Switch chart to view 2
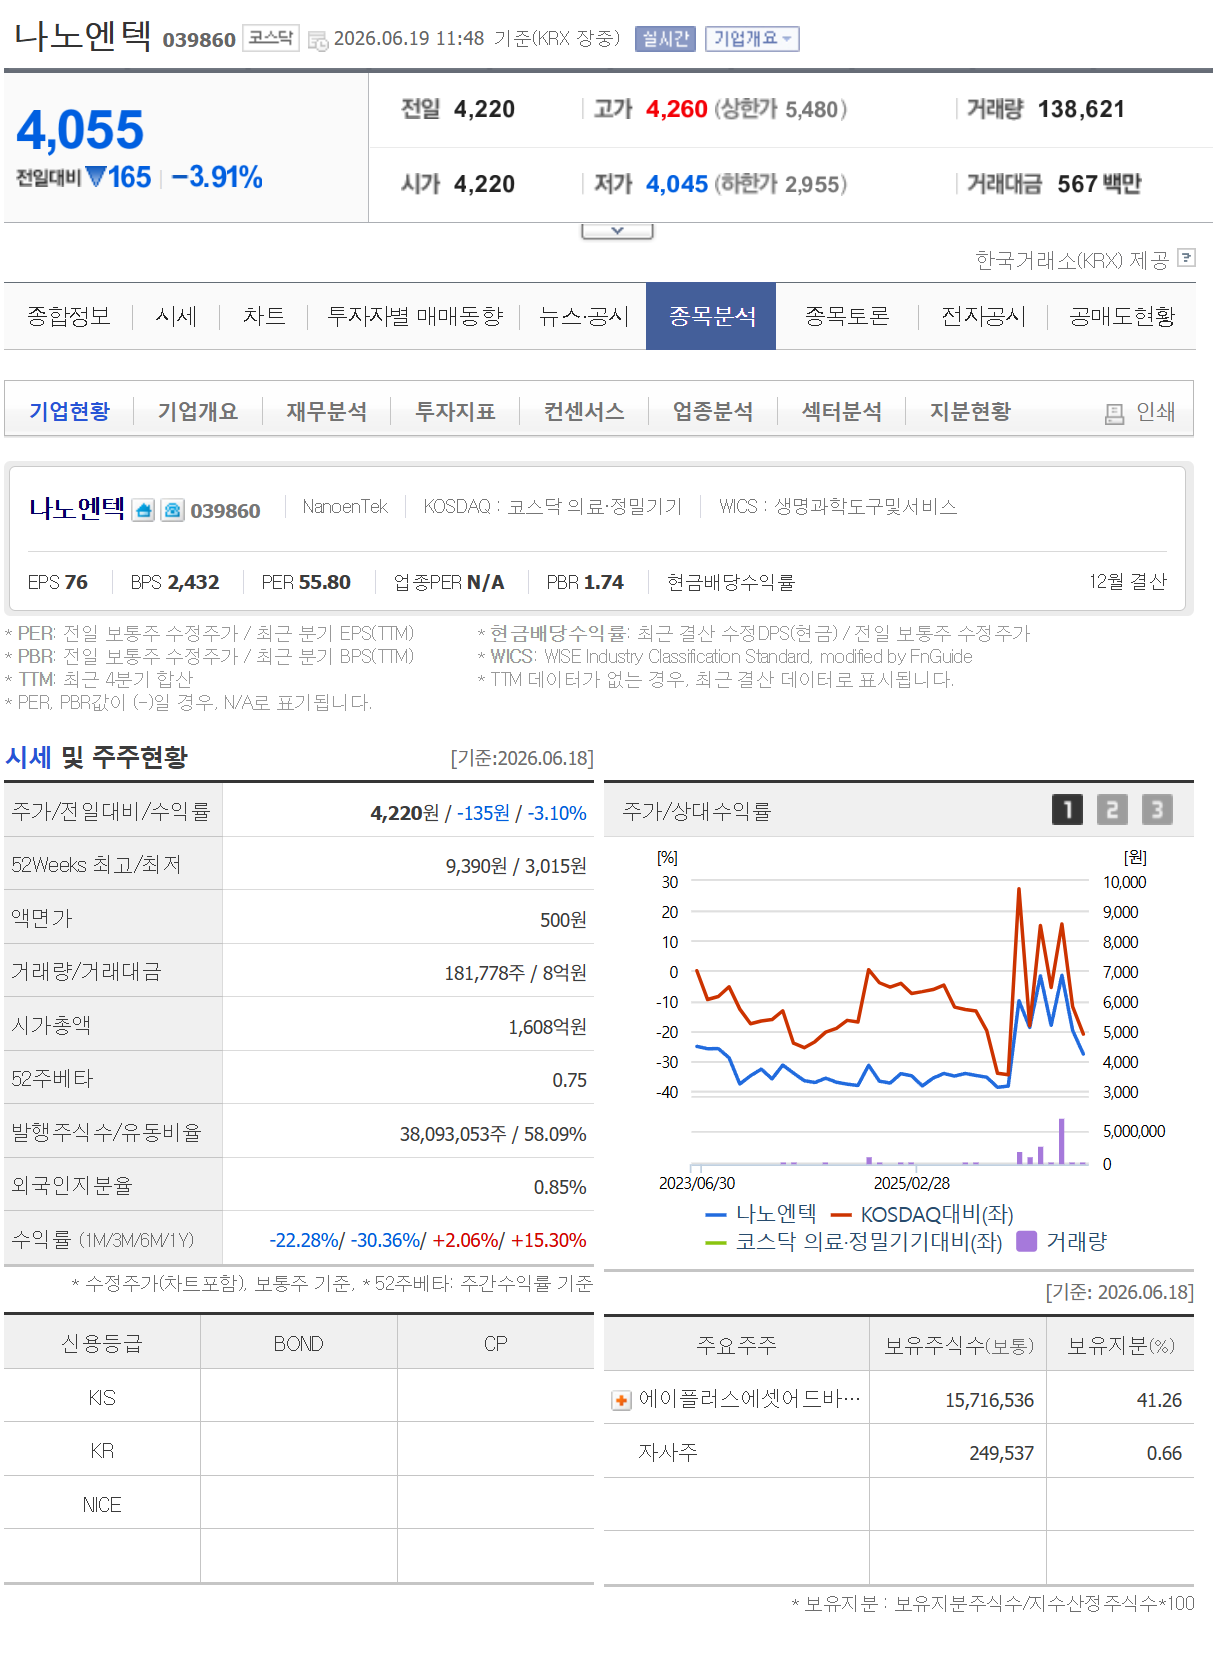Viewport: 1213px width, 1656px height. 1112,809
